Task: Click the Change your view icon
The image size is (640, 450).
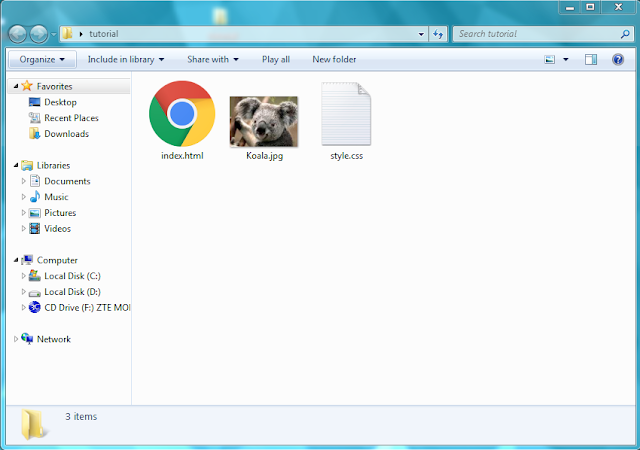Action: [549, 60]
